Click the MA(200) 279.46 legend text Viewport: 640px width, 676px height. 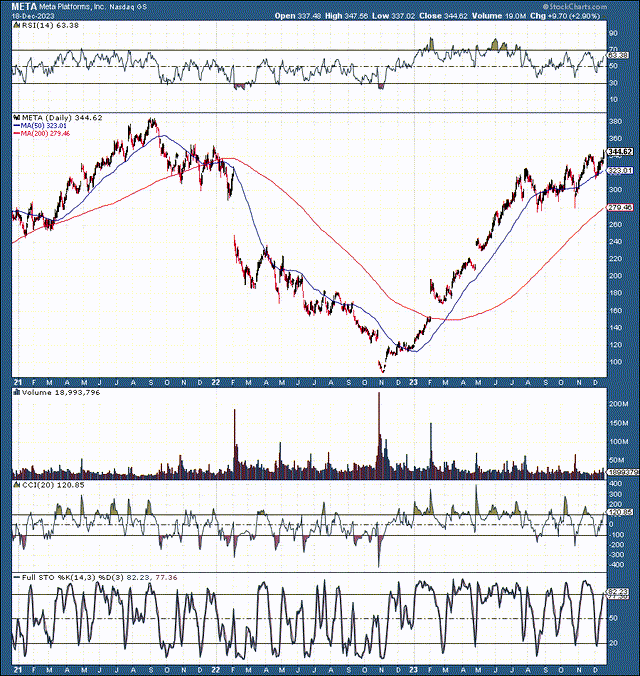click(45, 134)
